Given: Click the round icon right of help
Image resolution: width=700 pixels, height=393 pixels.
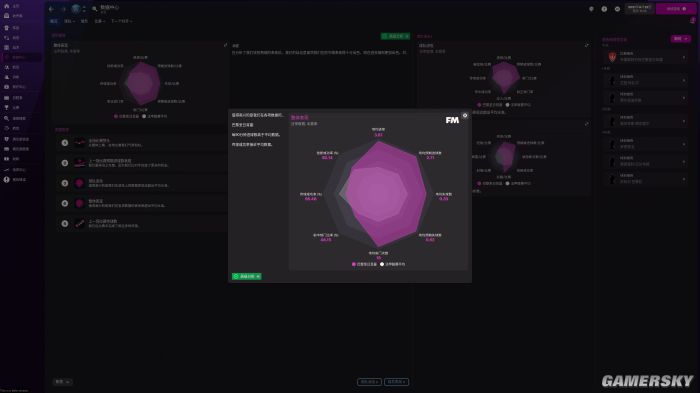Looking at the screenshot, I should pos(617,9).
